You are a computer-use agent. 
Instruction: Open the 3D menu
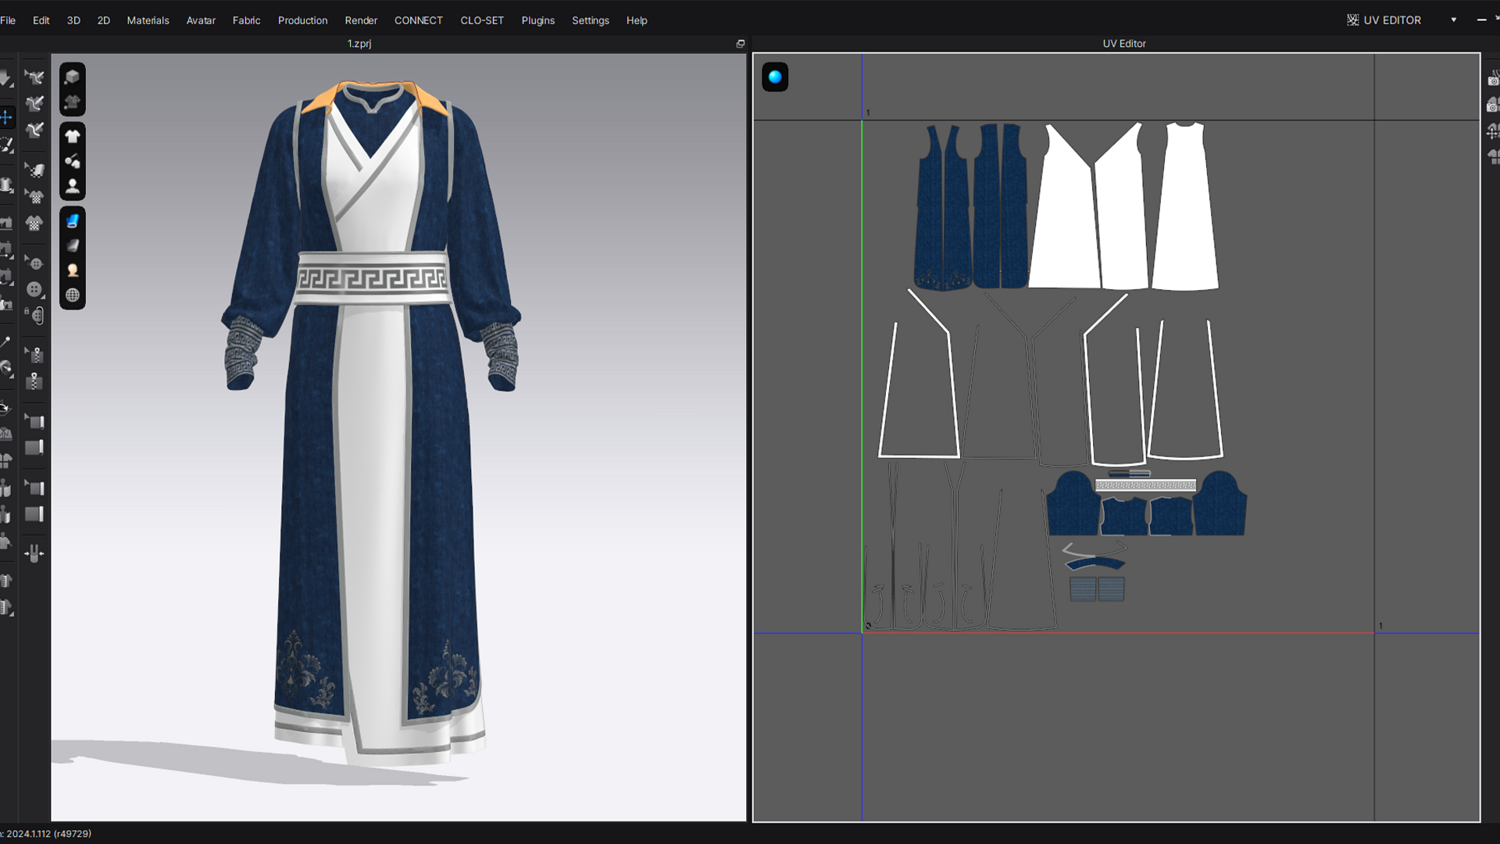pyautogui.click(x=74, y=20)
